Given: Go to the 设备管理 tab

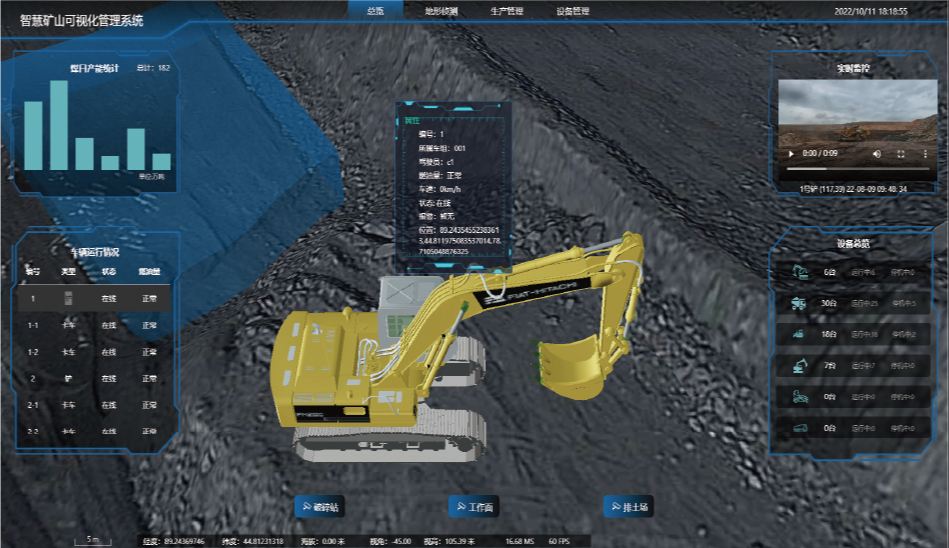Looking at the screenshot, I should (572, 12).
